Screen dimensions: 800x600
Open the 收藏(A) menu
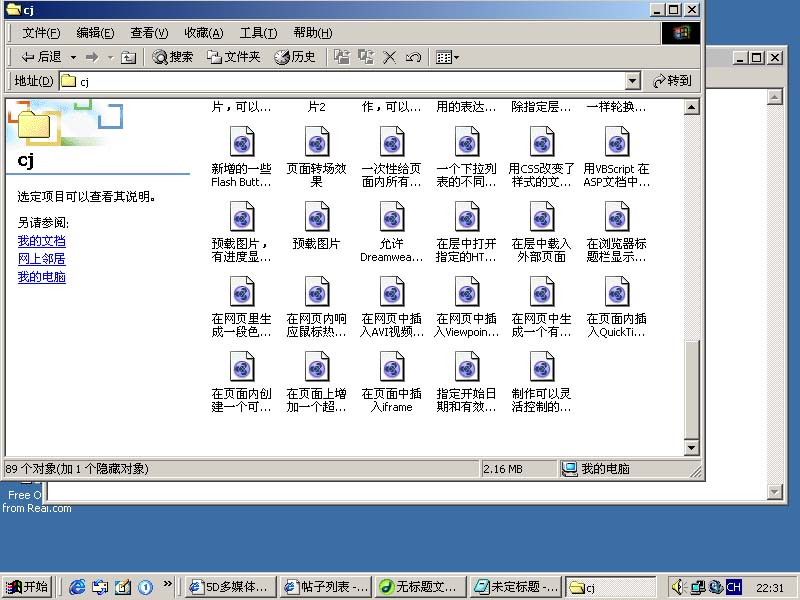(x=204, y=33)
